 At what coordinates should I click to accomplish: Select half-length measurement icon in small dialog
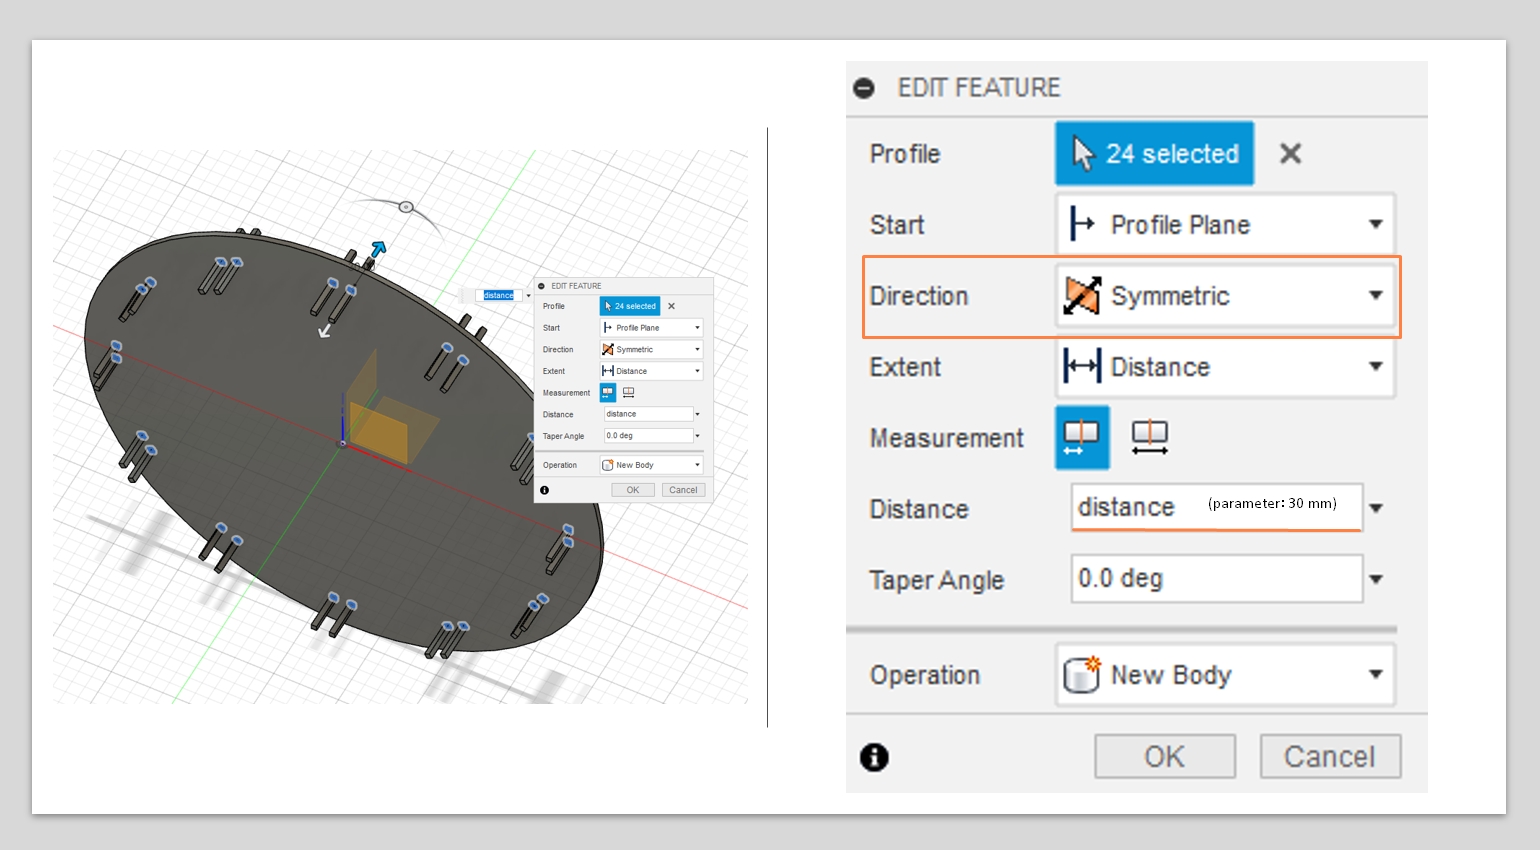608,392
